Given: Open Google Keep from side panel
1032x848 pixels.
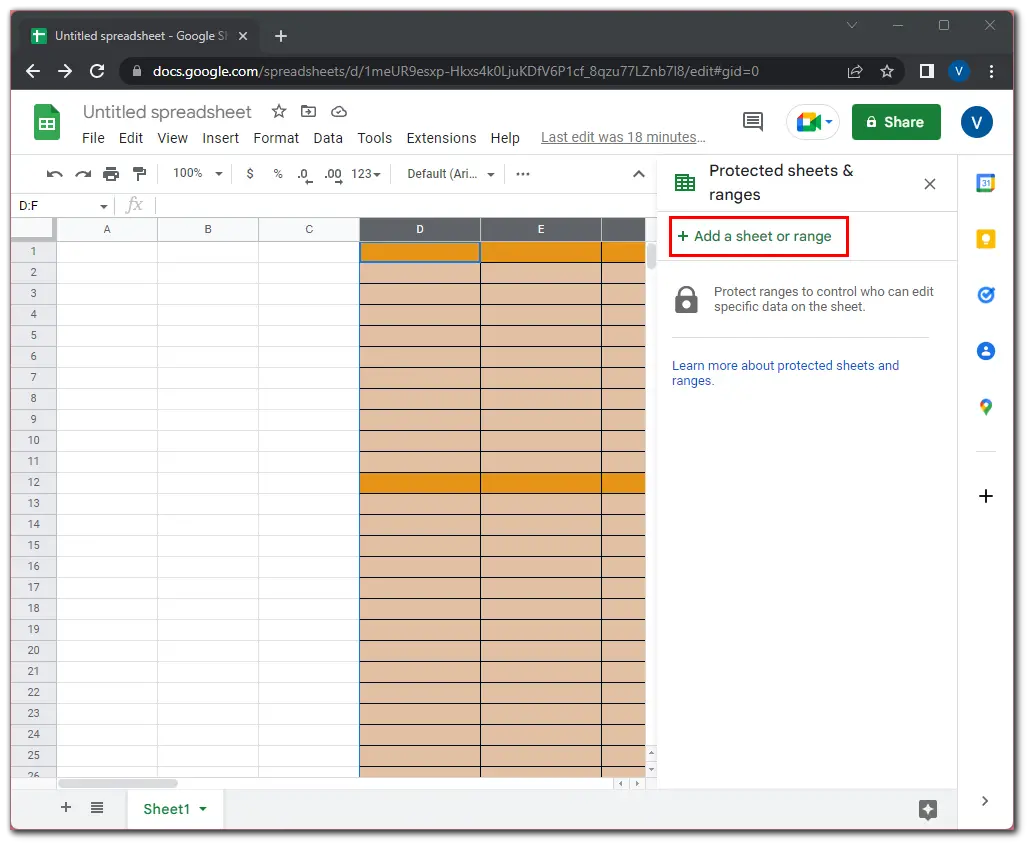Looking at the screenshot, I should [985, 239].
